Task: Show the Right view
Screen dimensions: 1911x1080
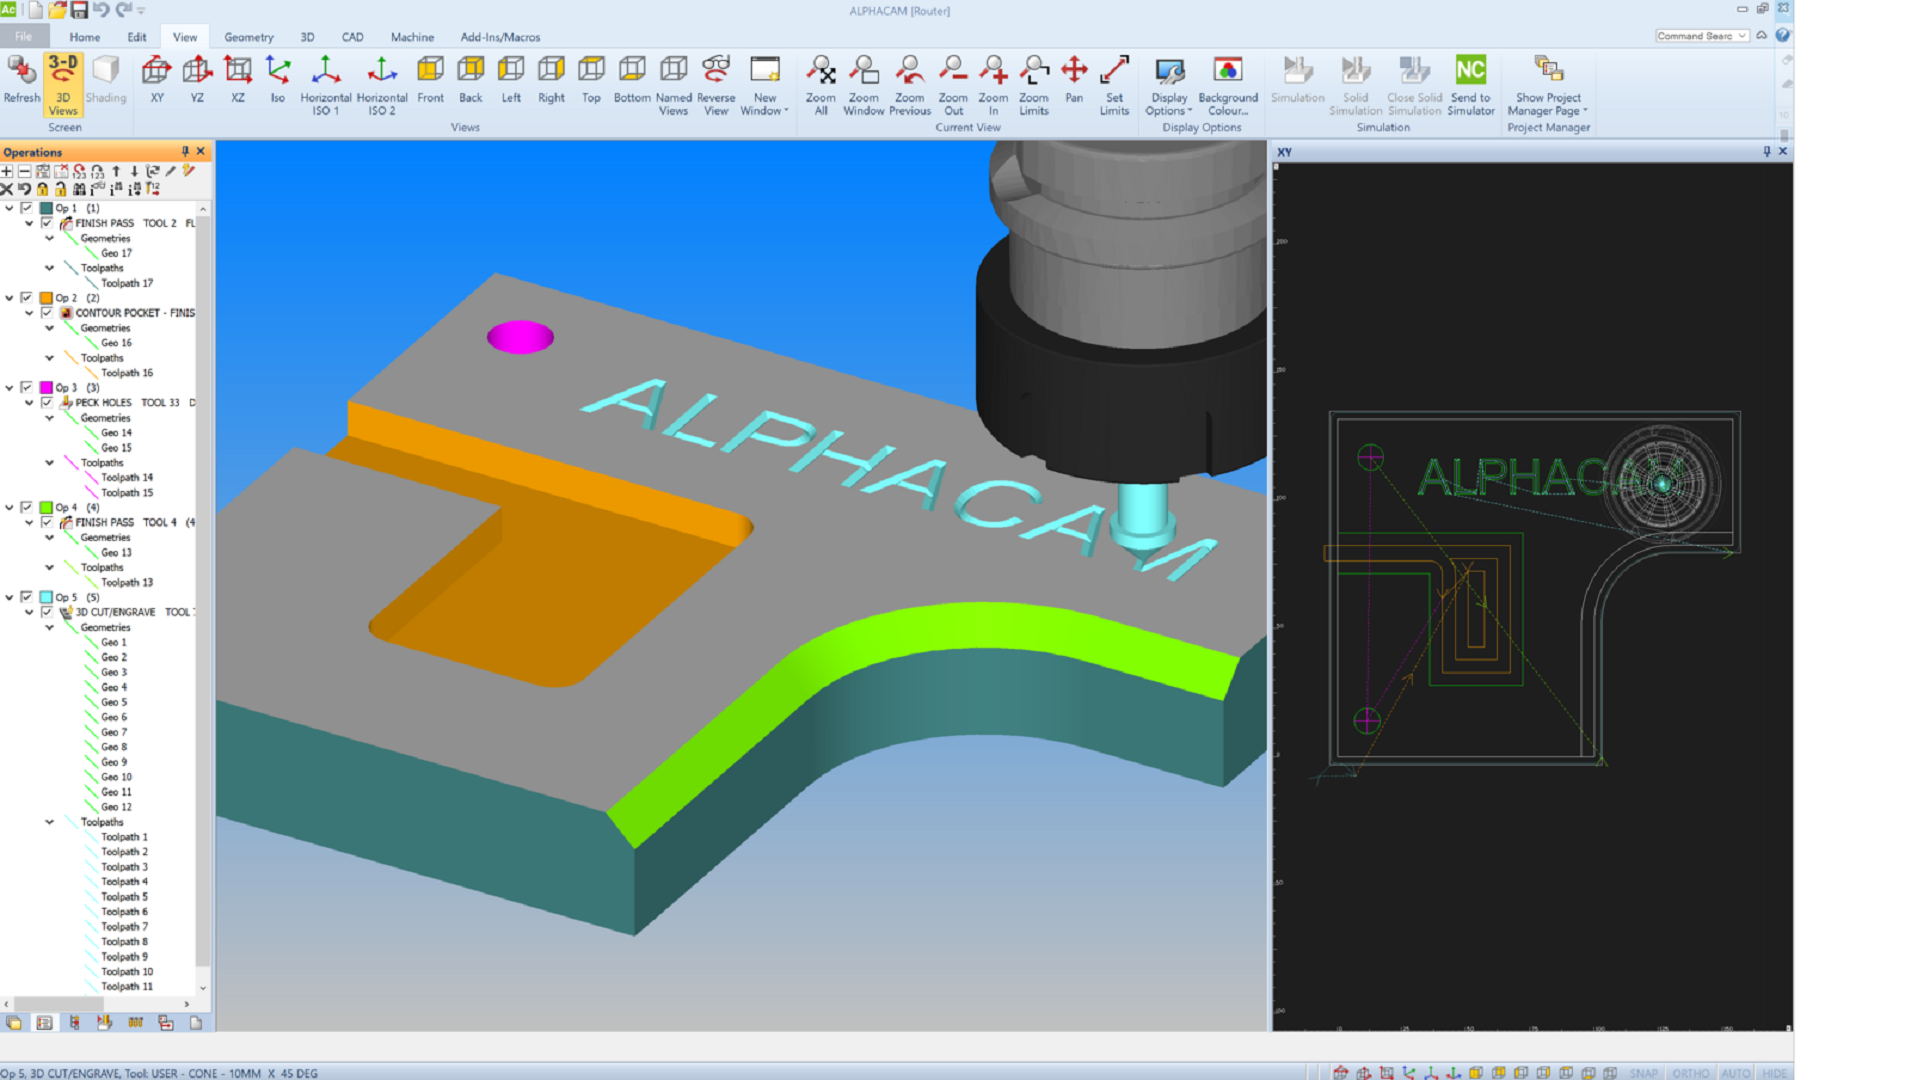Action: point(551,79)
